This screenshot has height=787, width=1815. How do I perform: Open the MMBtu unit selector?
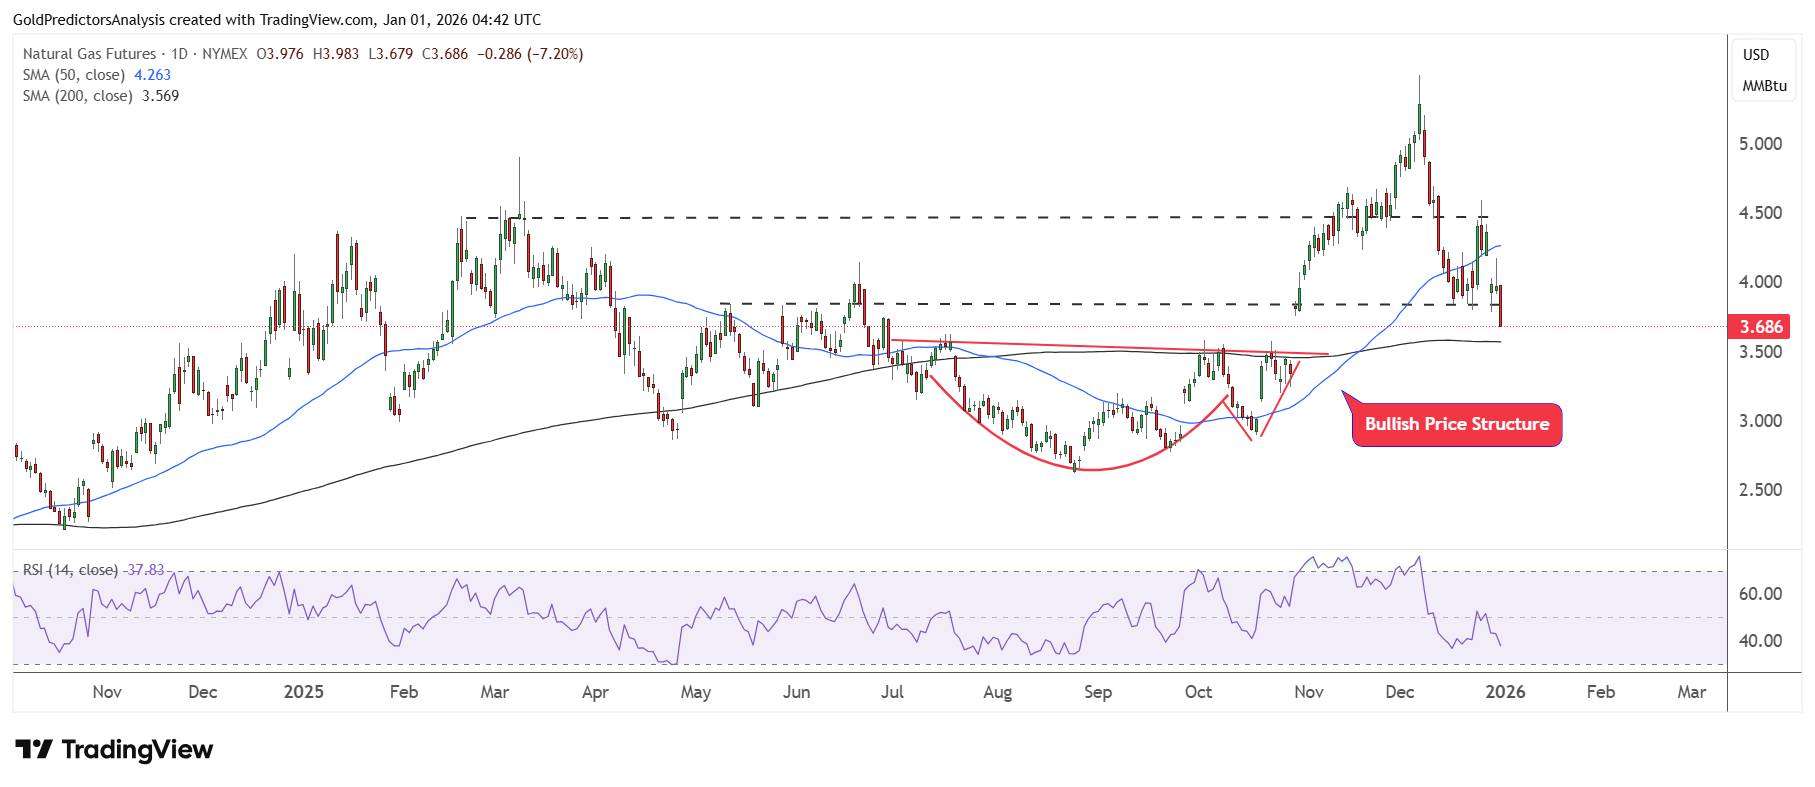(1764, 86)
